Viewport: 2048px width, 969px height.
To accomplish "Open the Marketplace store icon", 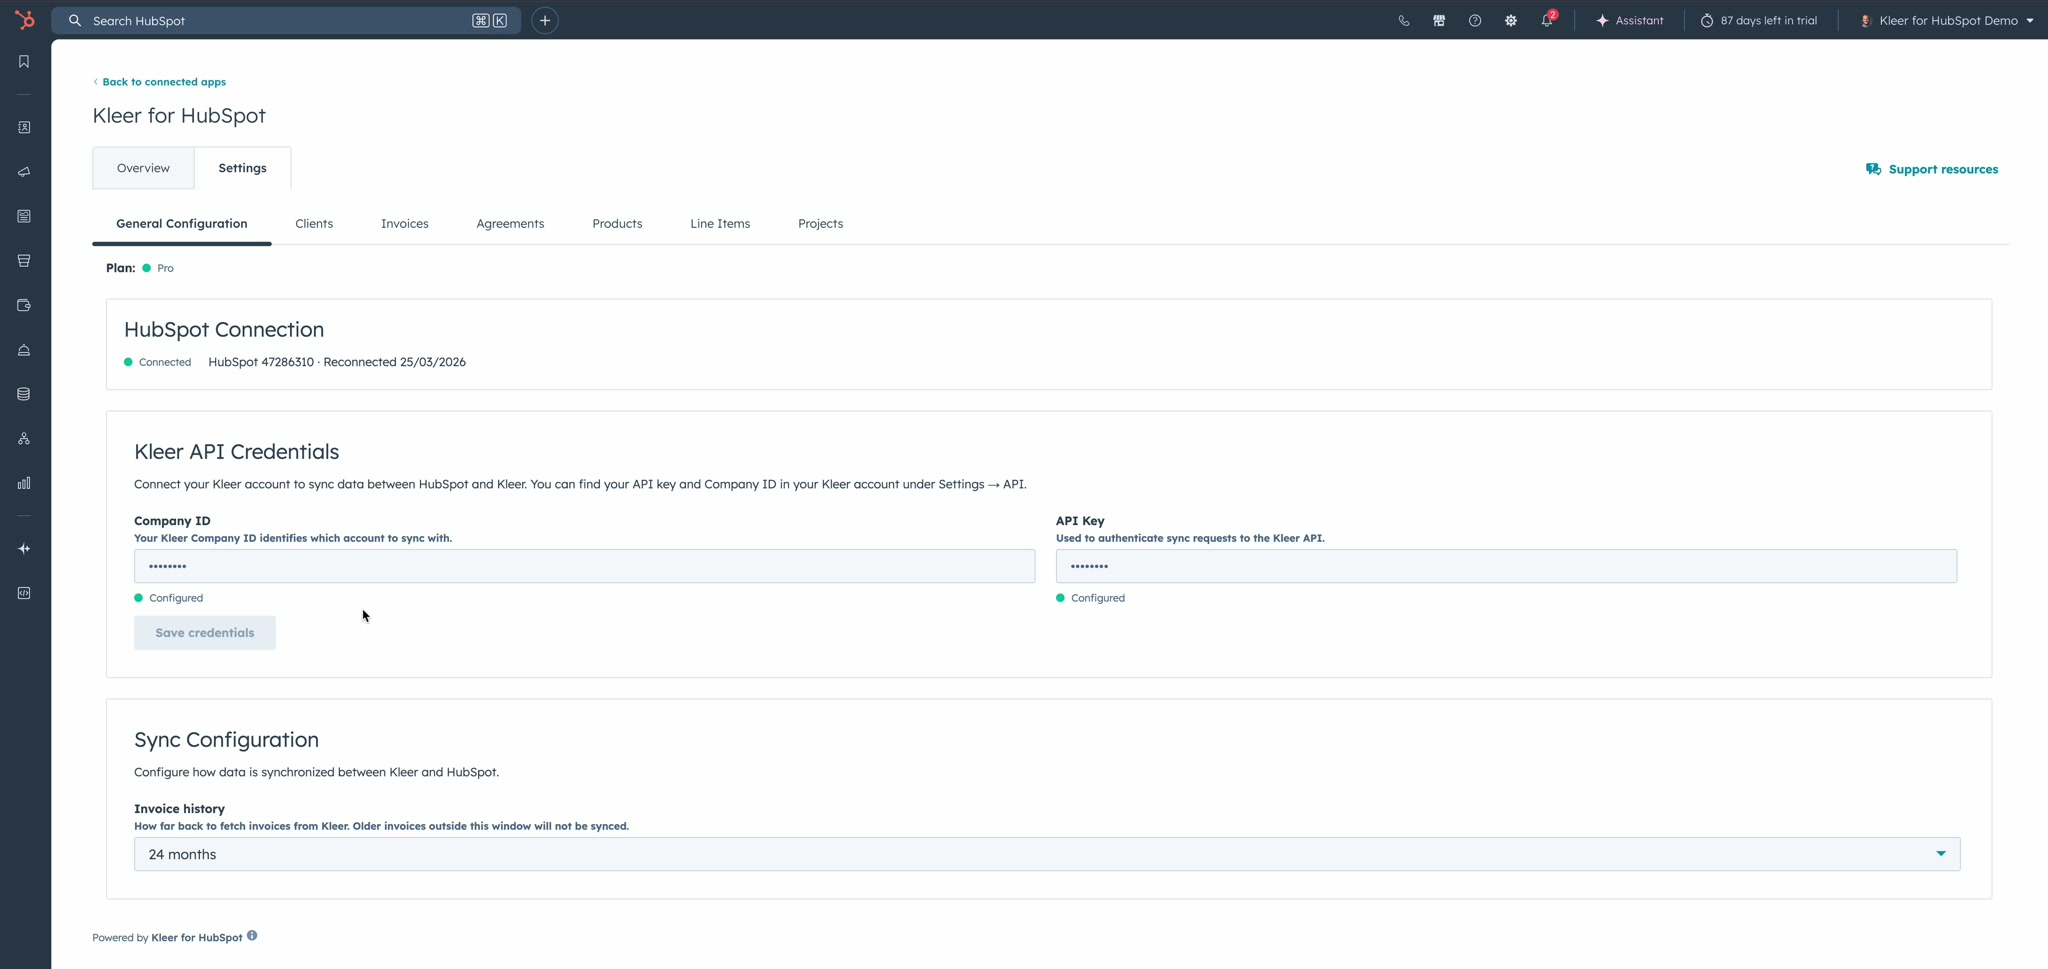I will (1439, 20).
